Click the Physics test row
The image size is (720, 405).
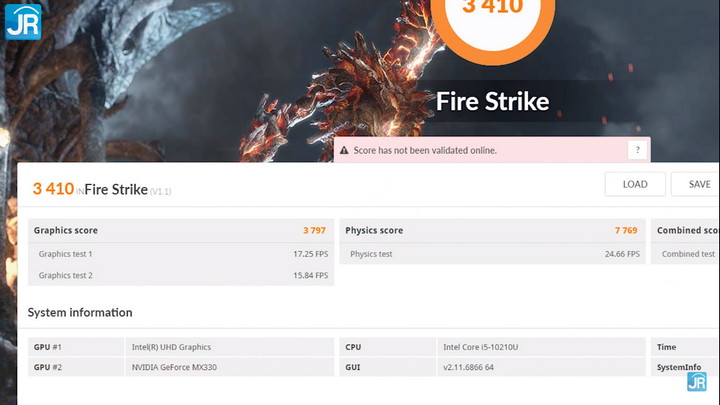pos(492,253)
